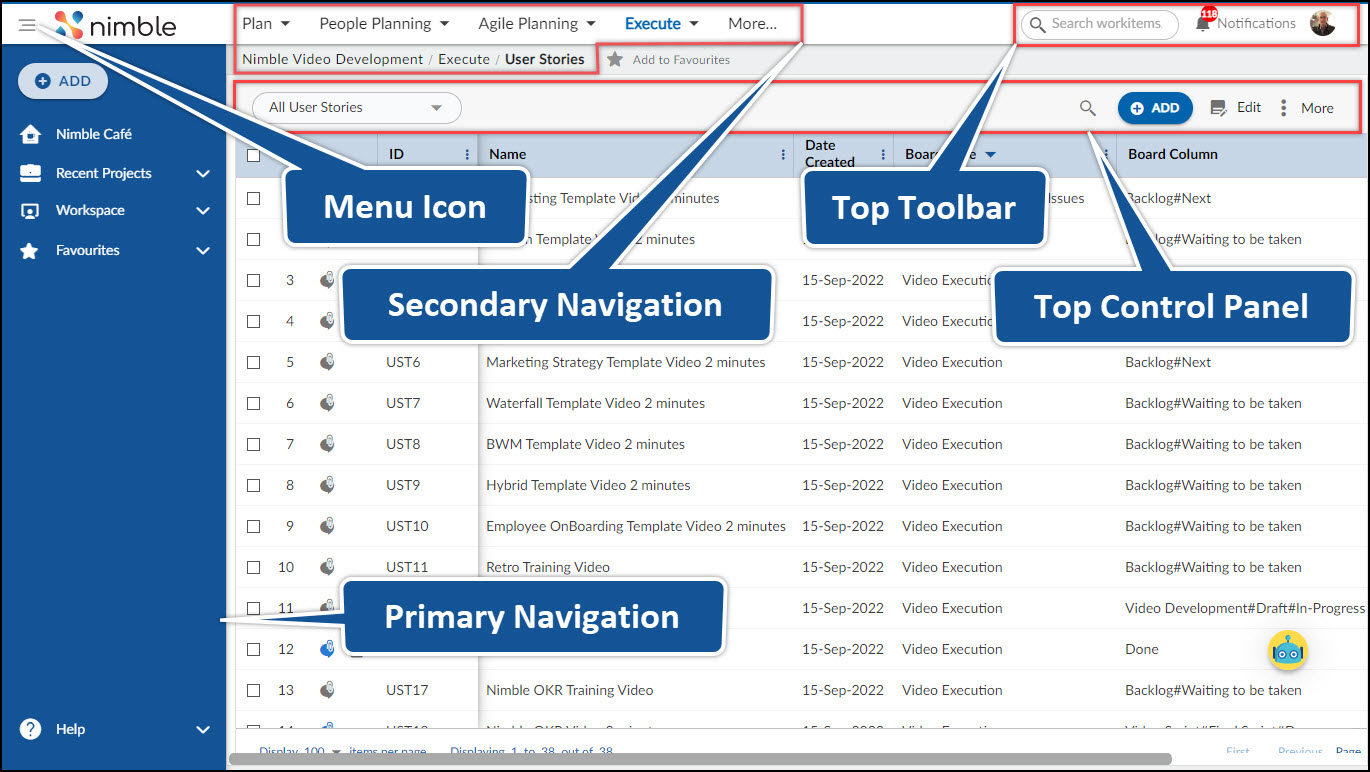The width and height of the screenshot is (1370, 772).
Task: Click the blue ADD button
Action: coord(1155,107)
